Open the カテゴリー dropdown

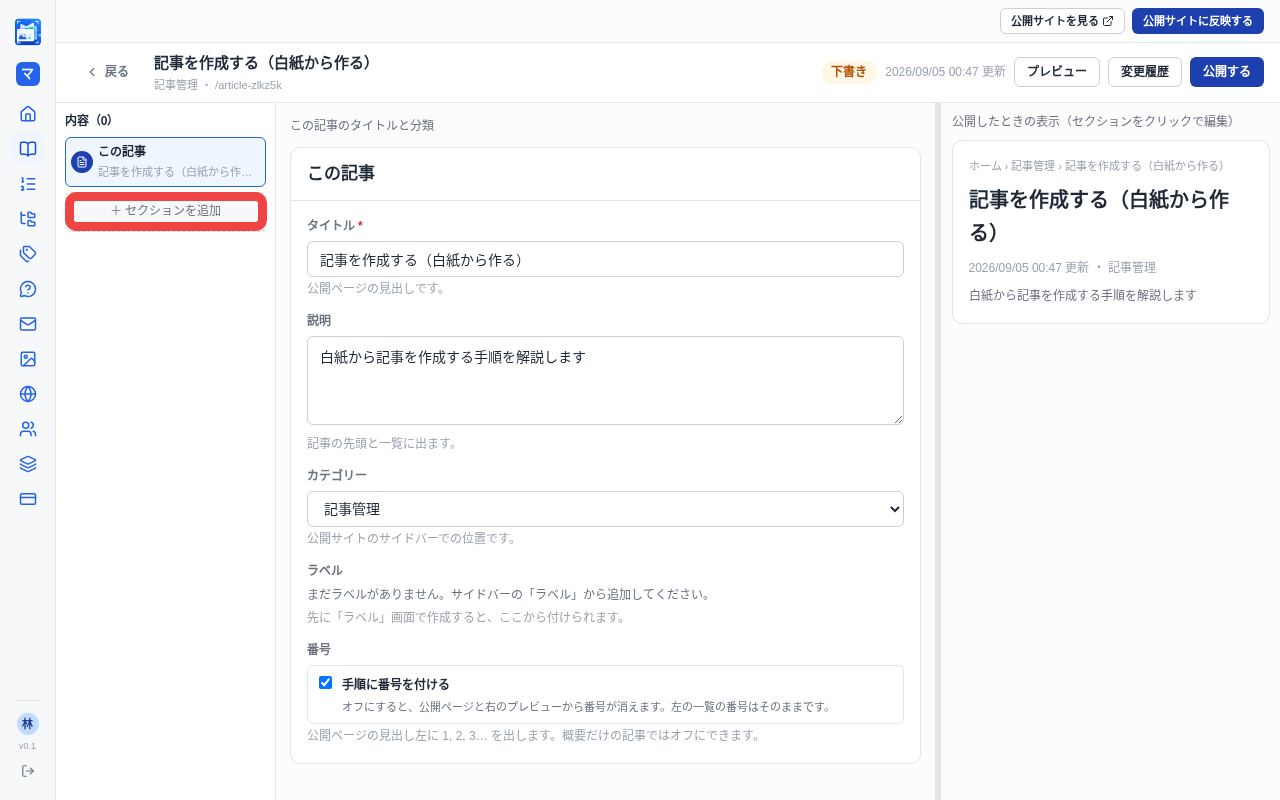pos(605,509)
